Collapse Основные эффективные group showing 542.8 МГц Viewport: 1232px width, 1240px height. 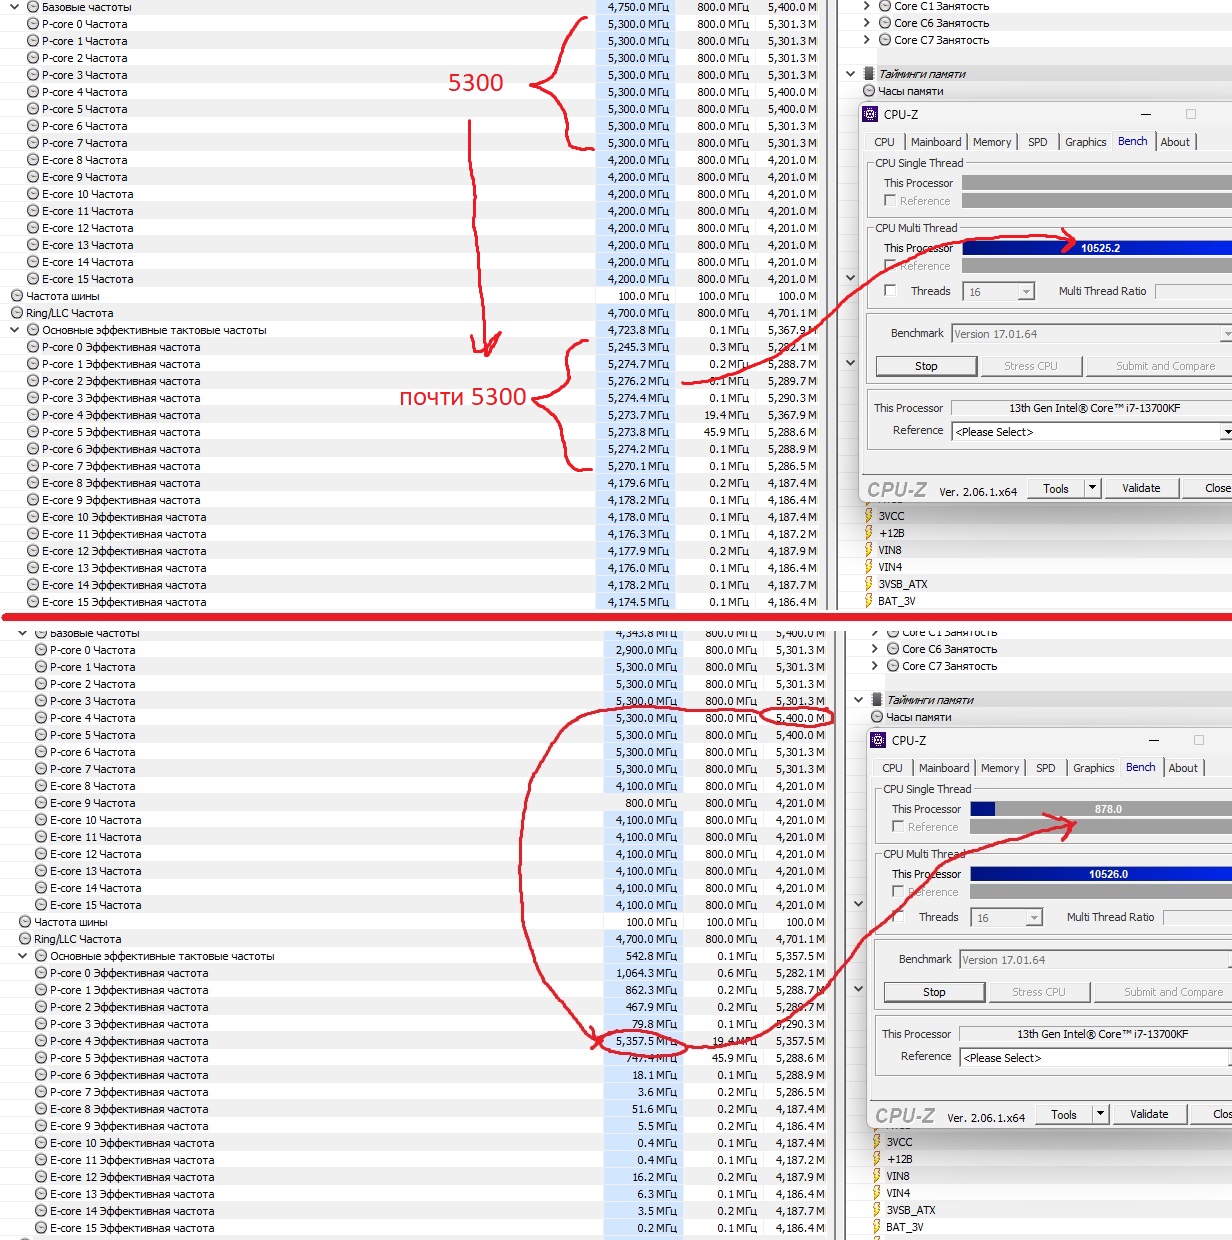(x=23, y=956)
